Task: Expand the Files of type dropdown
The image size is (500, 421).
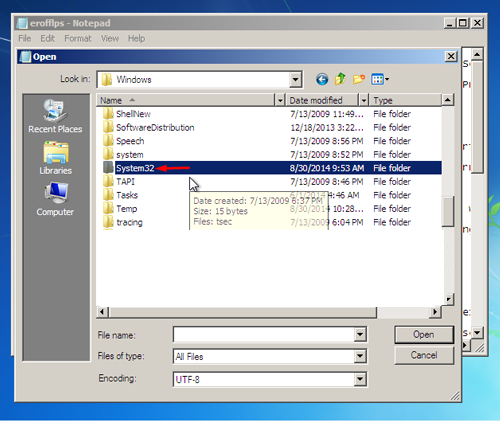Action: click(x=360, y=356)
